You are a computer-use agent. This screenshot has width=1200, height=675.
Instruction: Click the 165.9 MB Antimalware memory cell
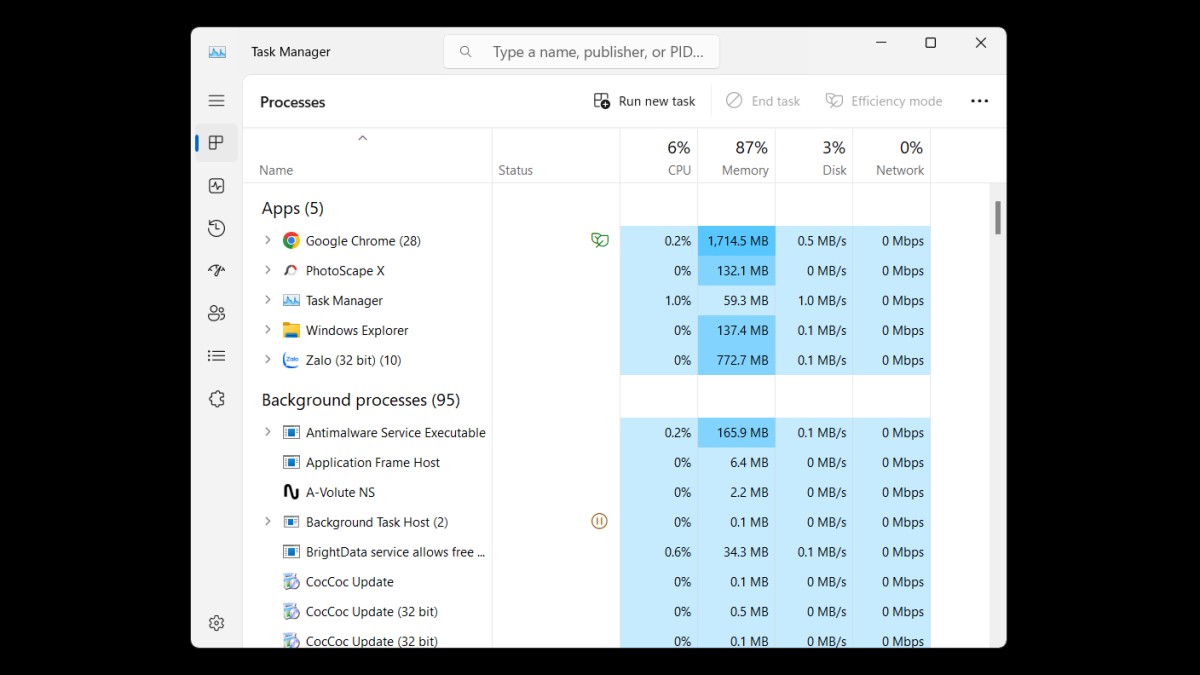(736, 433)
